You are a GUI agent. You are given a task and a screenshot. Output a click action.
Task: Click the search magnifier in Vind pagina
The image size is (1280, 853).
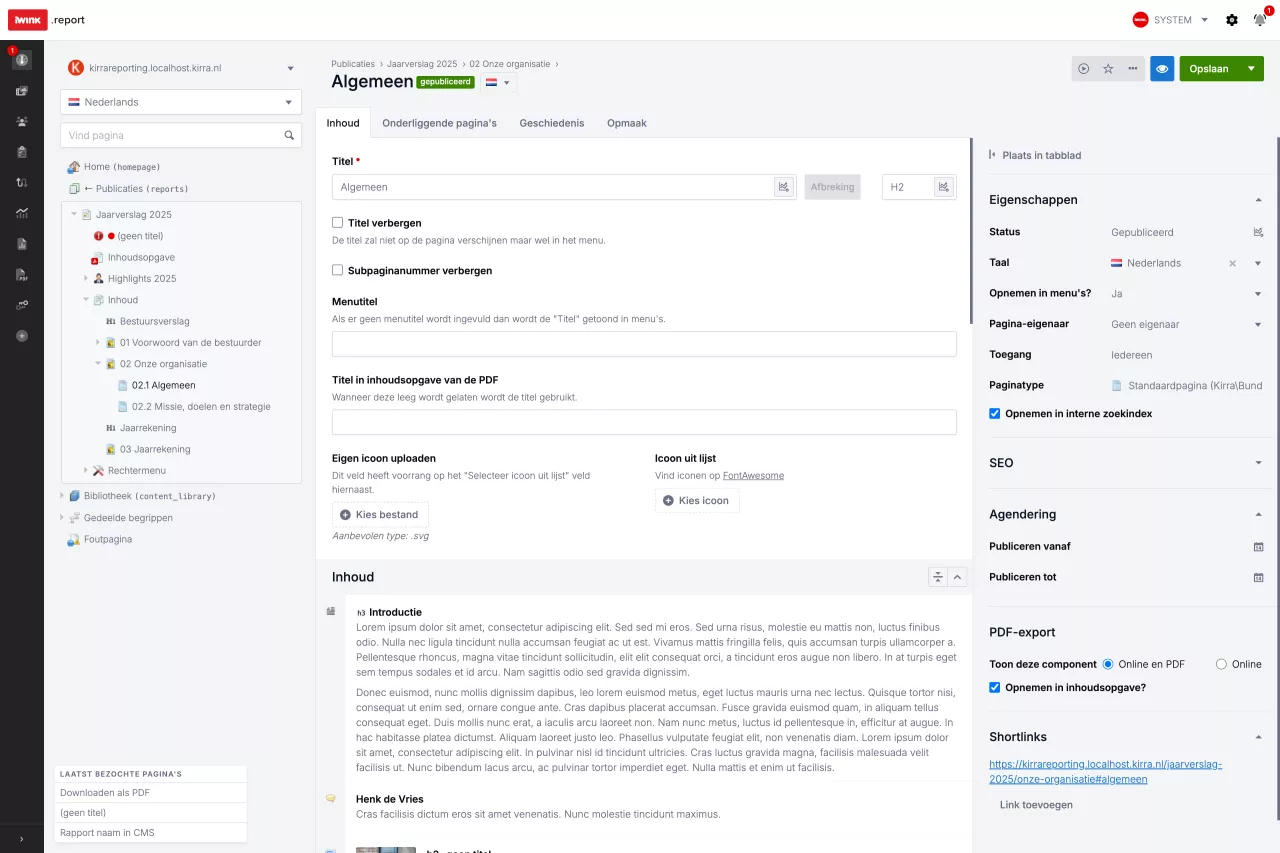click(289, 135)
